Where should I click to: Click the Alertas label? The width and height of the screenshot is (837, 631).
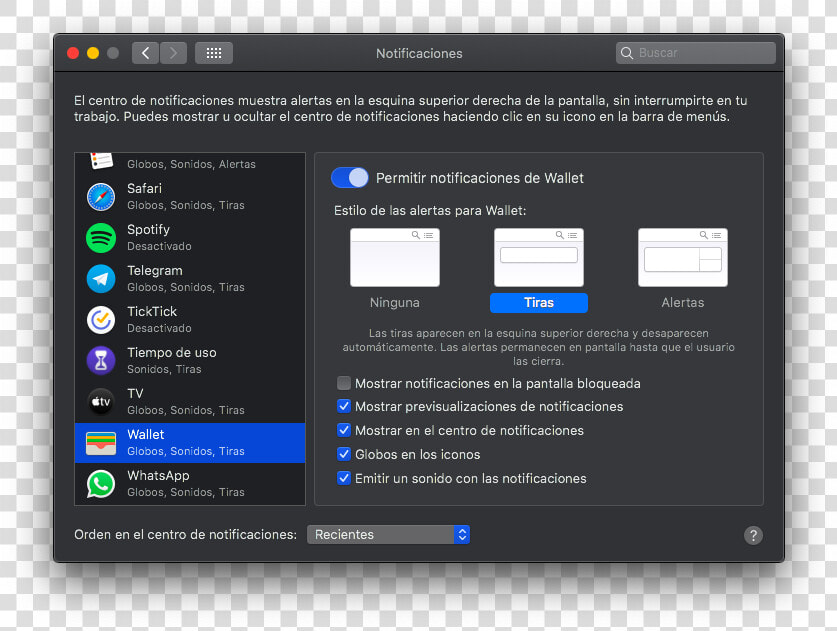point(683,303)
